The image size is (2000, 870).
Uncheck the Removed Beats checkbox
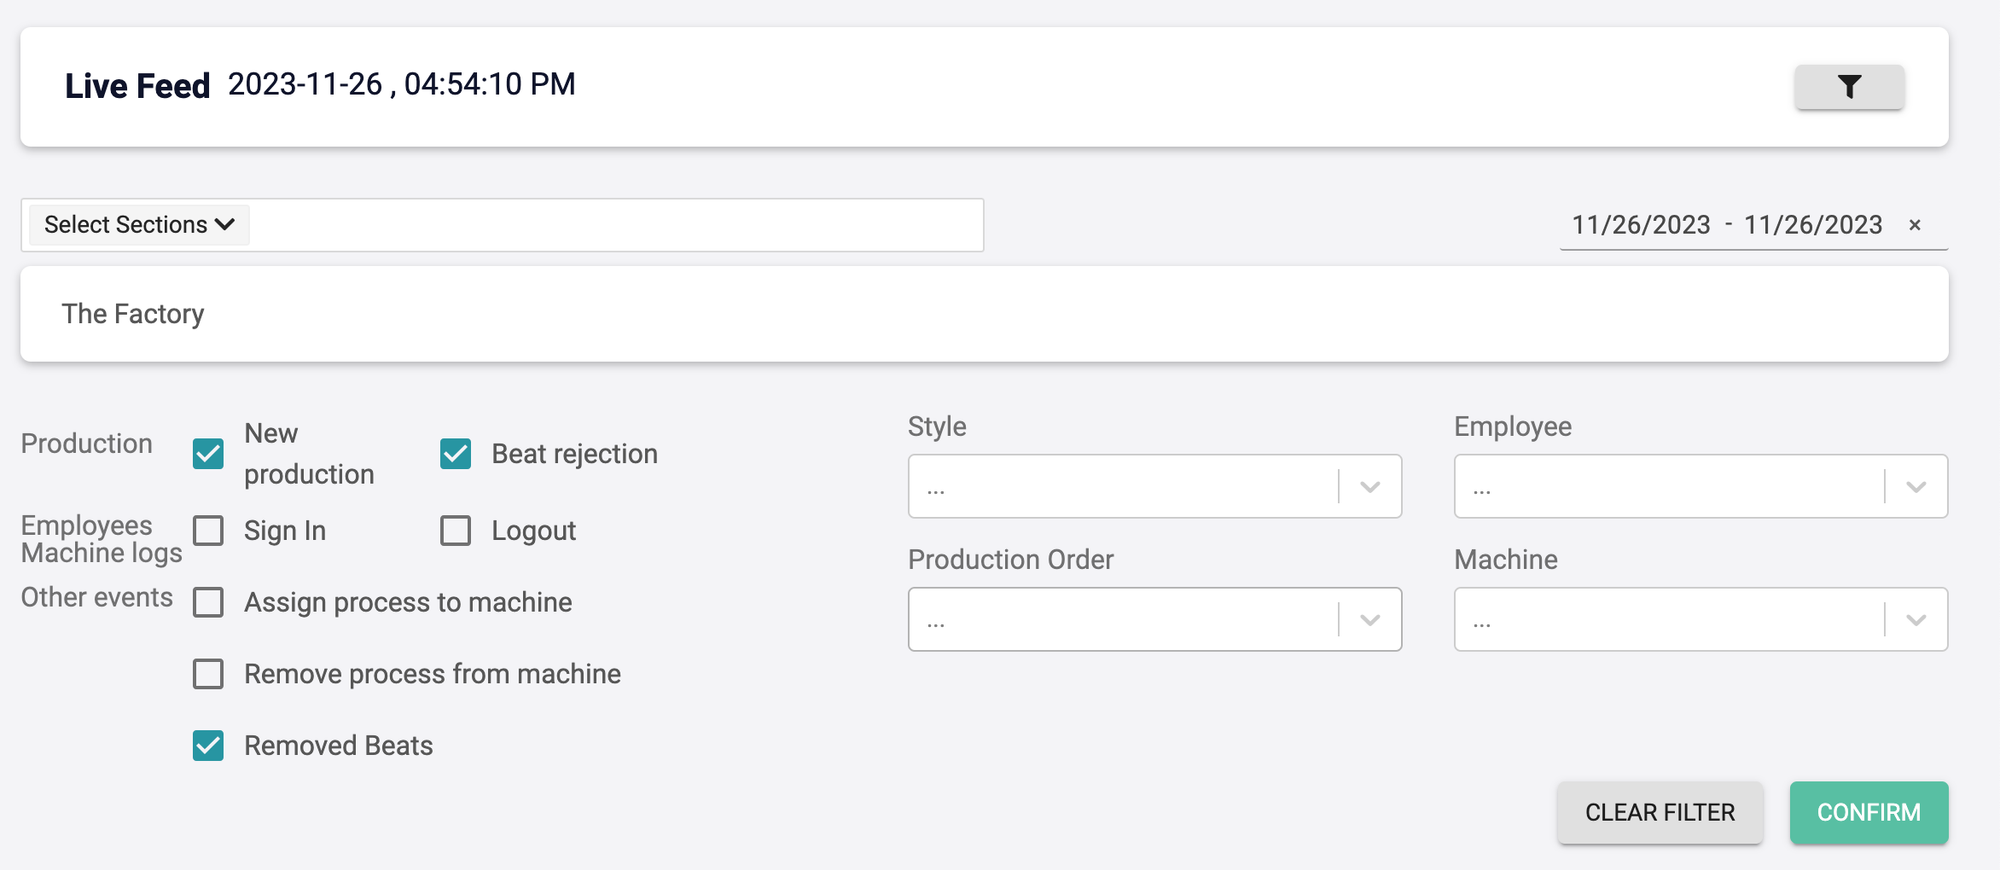tap(208, 746)
